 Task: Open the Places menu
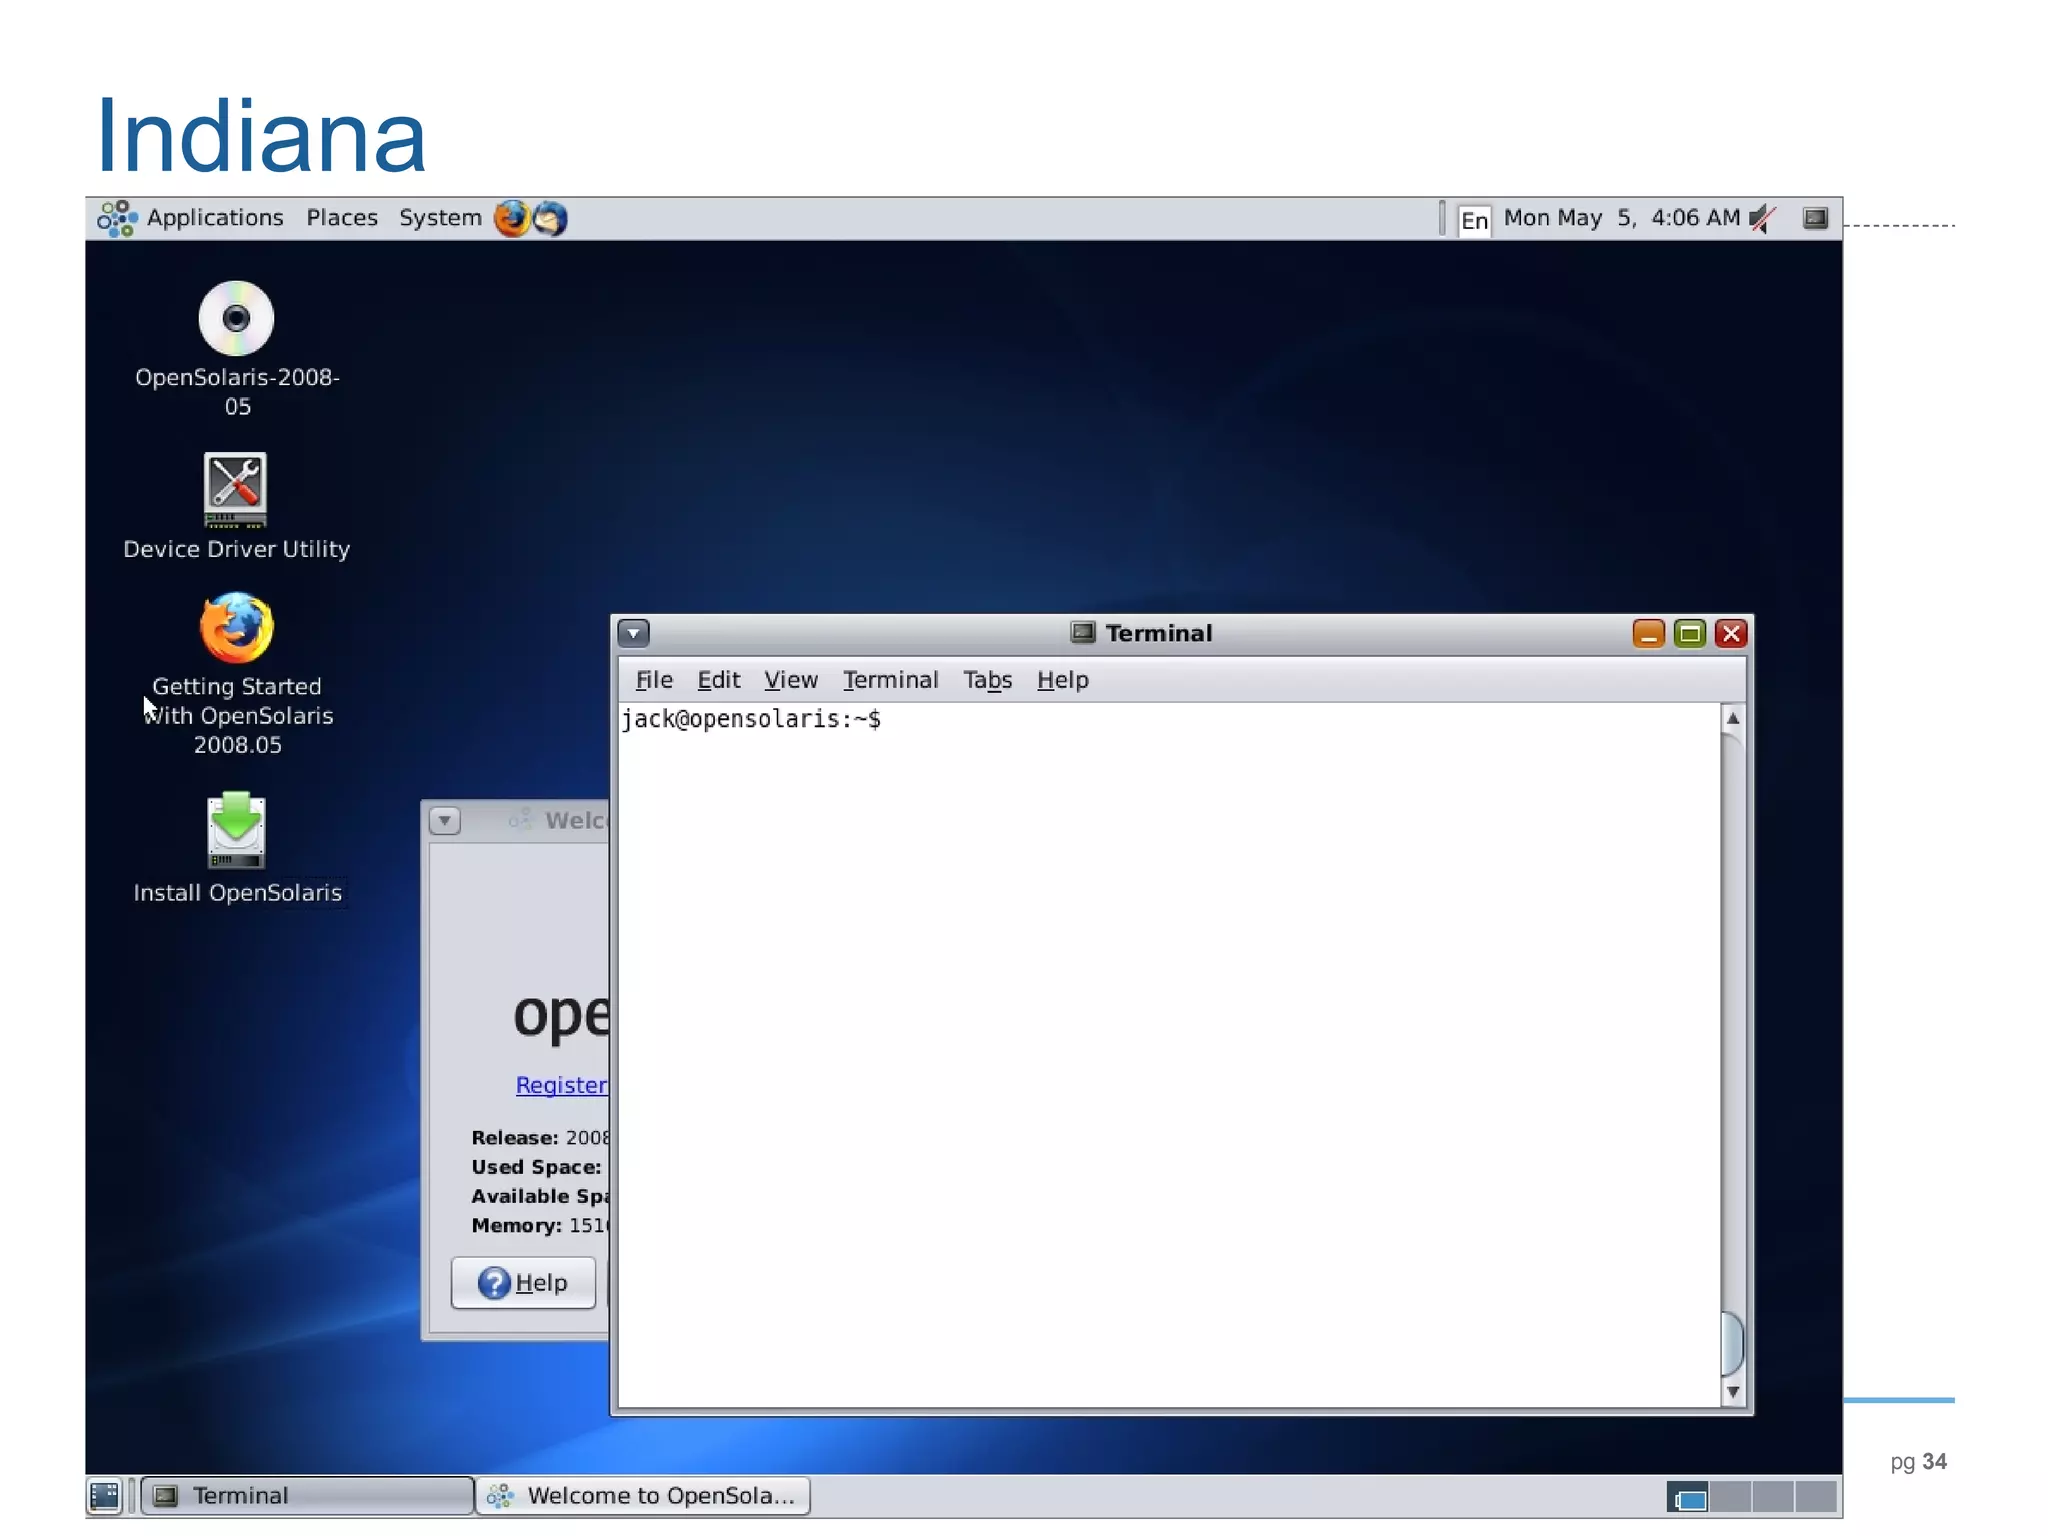[342, 218]
